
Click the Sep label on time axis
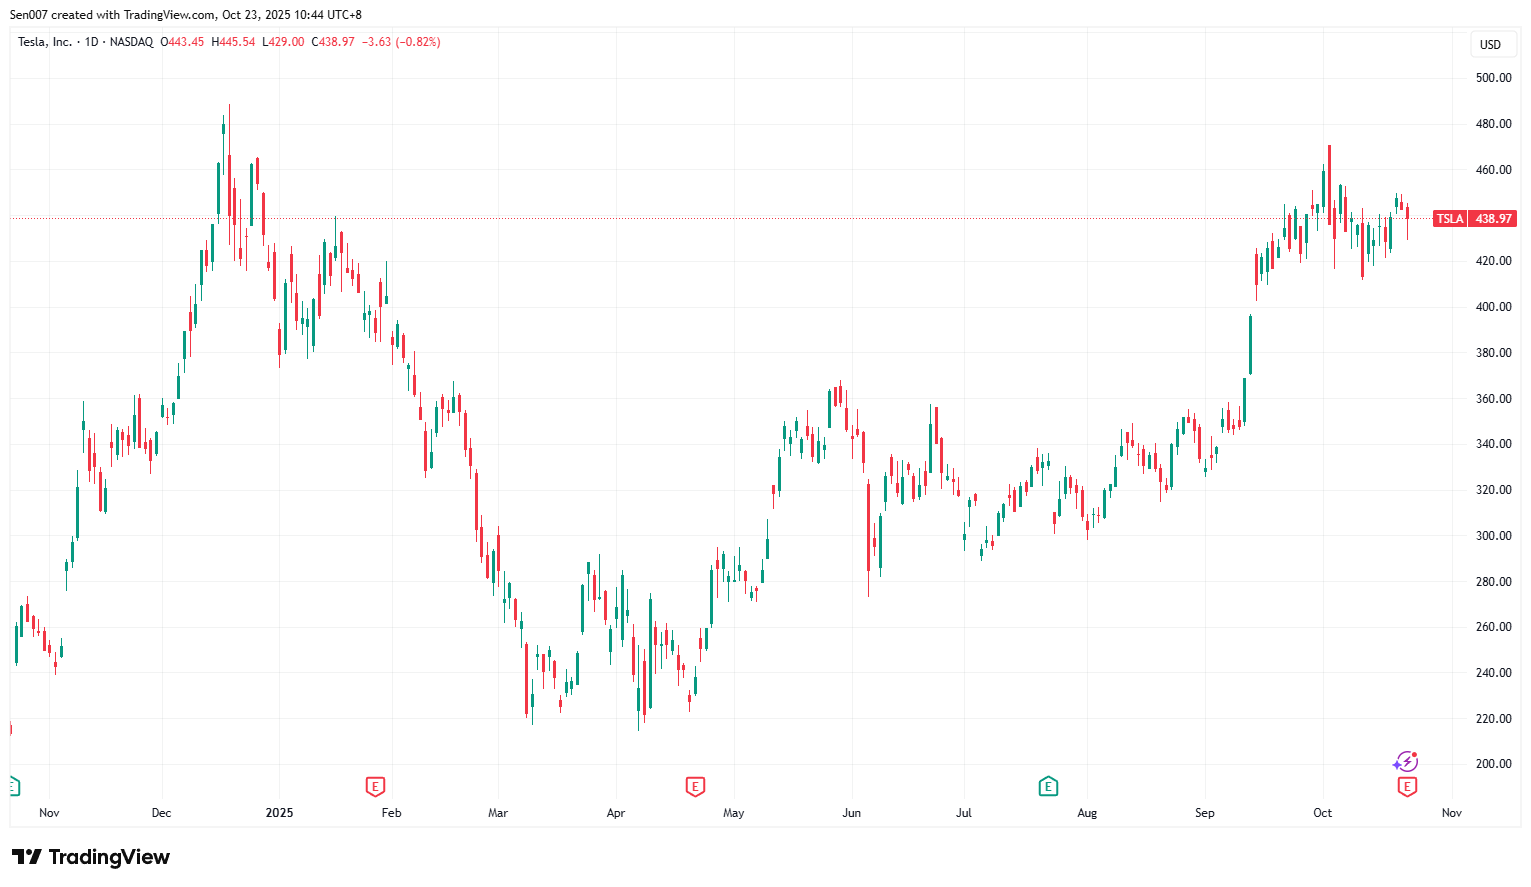point(1204,813)
